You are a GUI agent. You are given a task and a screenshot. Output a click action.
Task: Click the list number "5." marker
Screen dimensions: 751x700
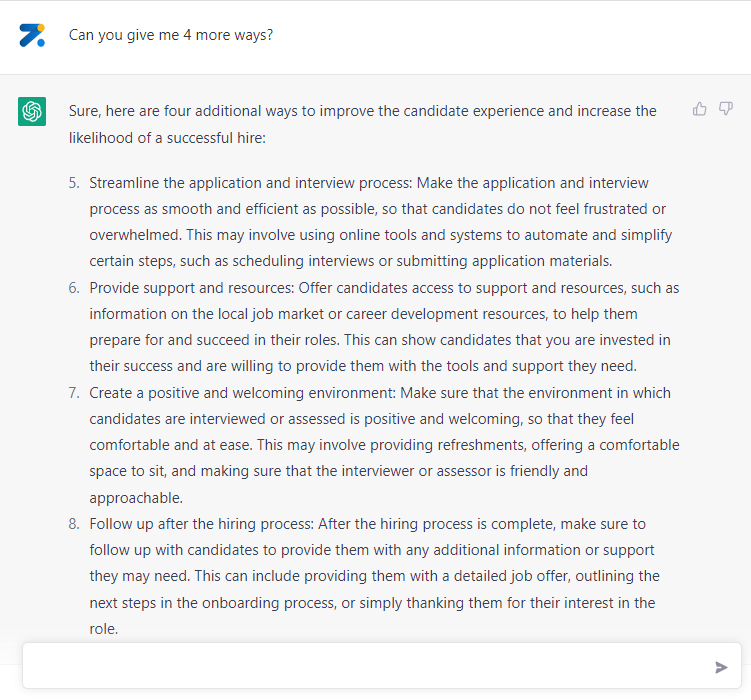[x=74, y=183]
